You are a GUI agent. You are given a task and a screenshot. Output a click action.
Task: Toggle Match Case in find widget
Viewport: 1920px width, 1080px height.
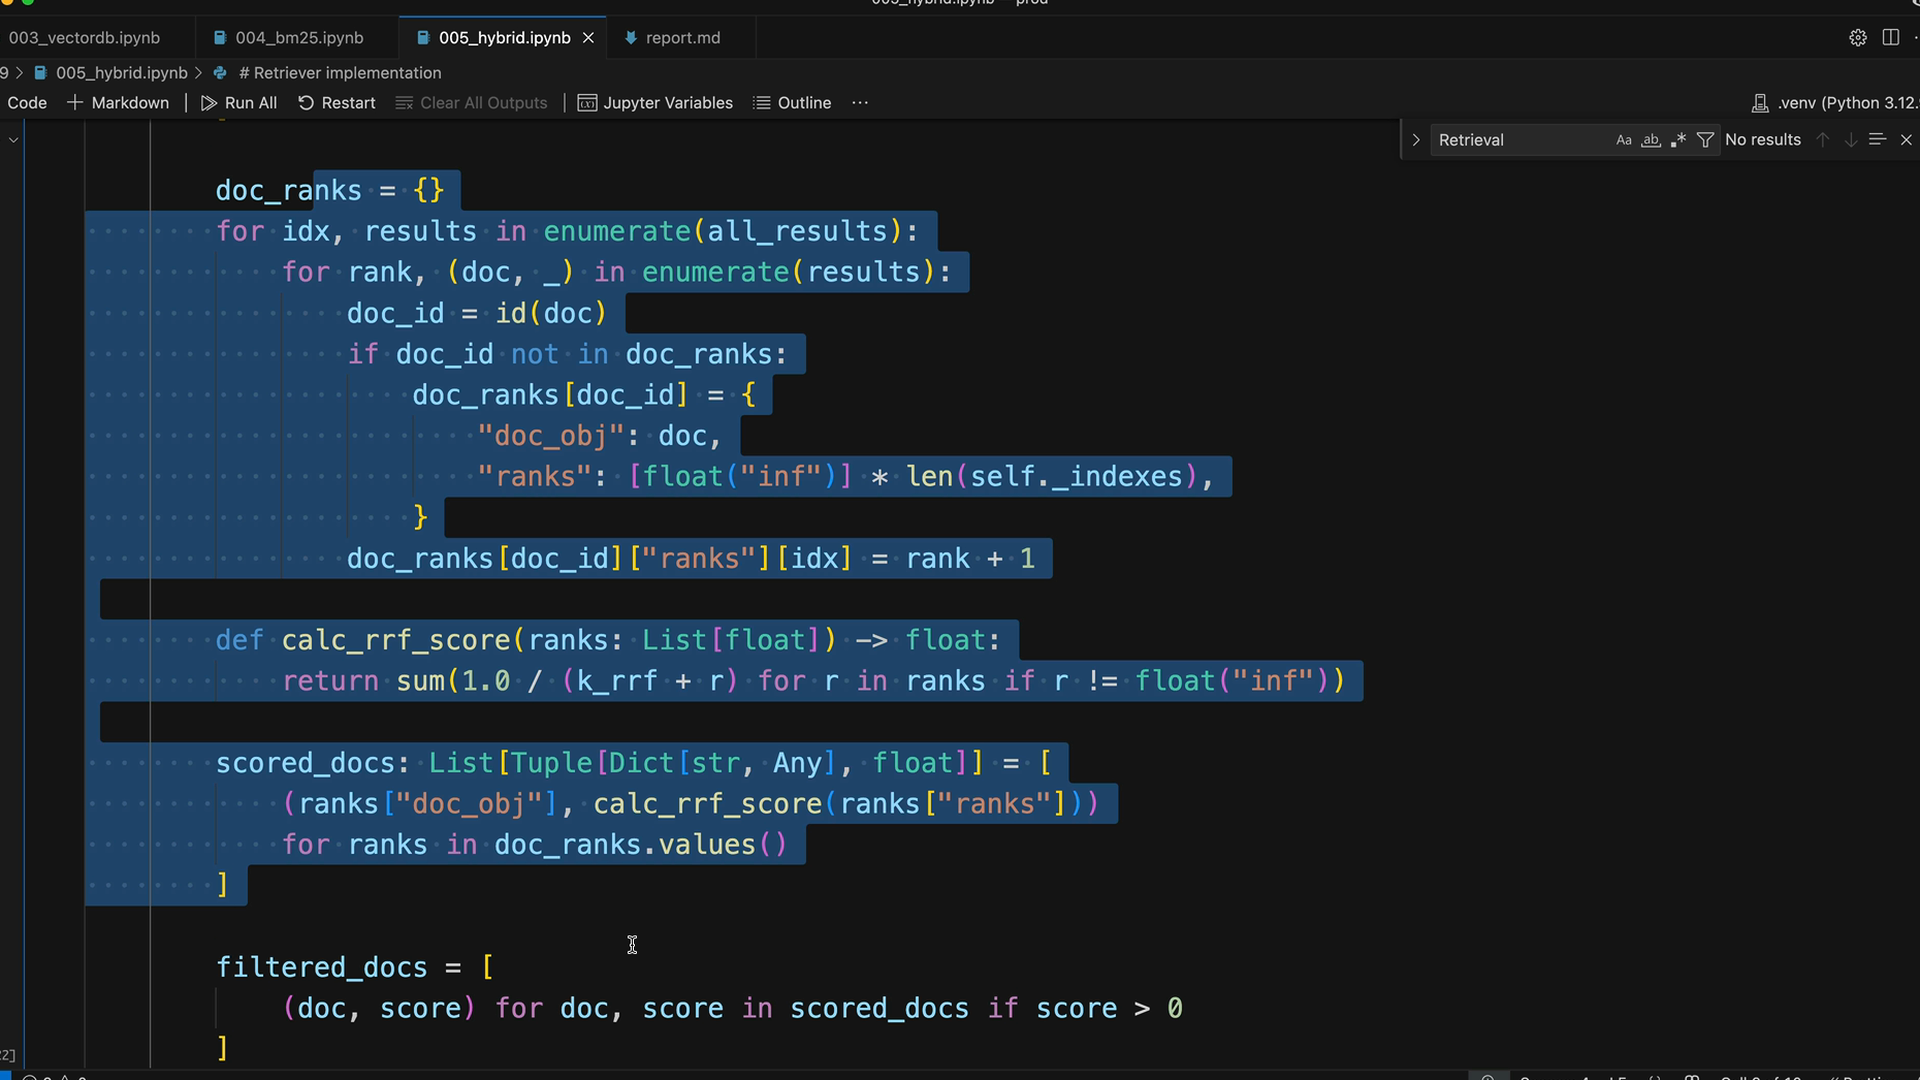tap(1624, 140)
